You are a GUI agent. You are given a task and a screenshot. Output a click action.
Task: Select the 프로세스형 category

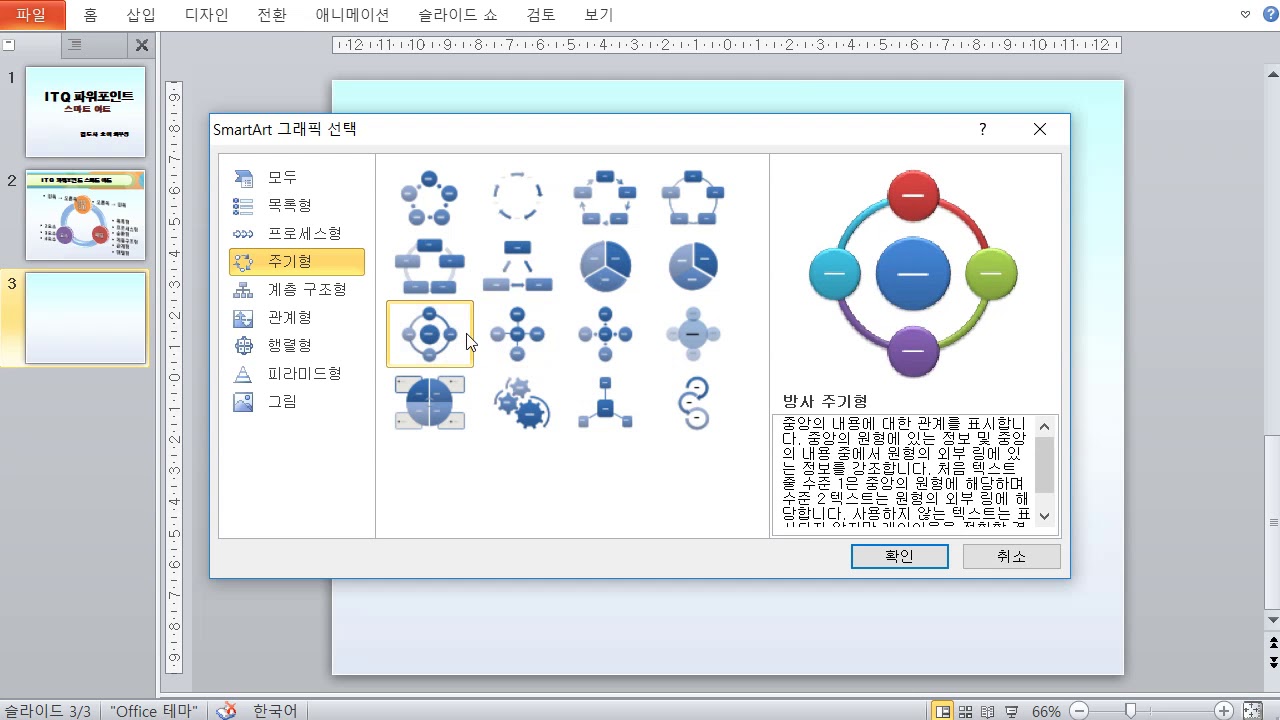click(296, 234)
